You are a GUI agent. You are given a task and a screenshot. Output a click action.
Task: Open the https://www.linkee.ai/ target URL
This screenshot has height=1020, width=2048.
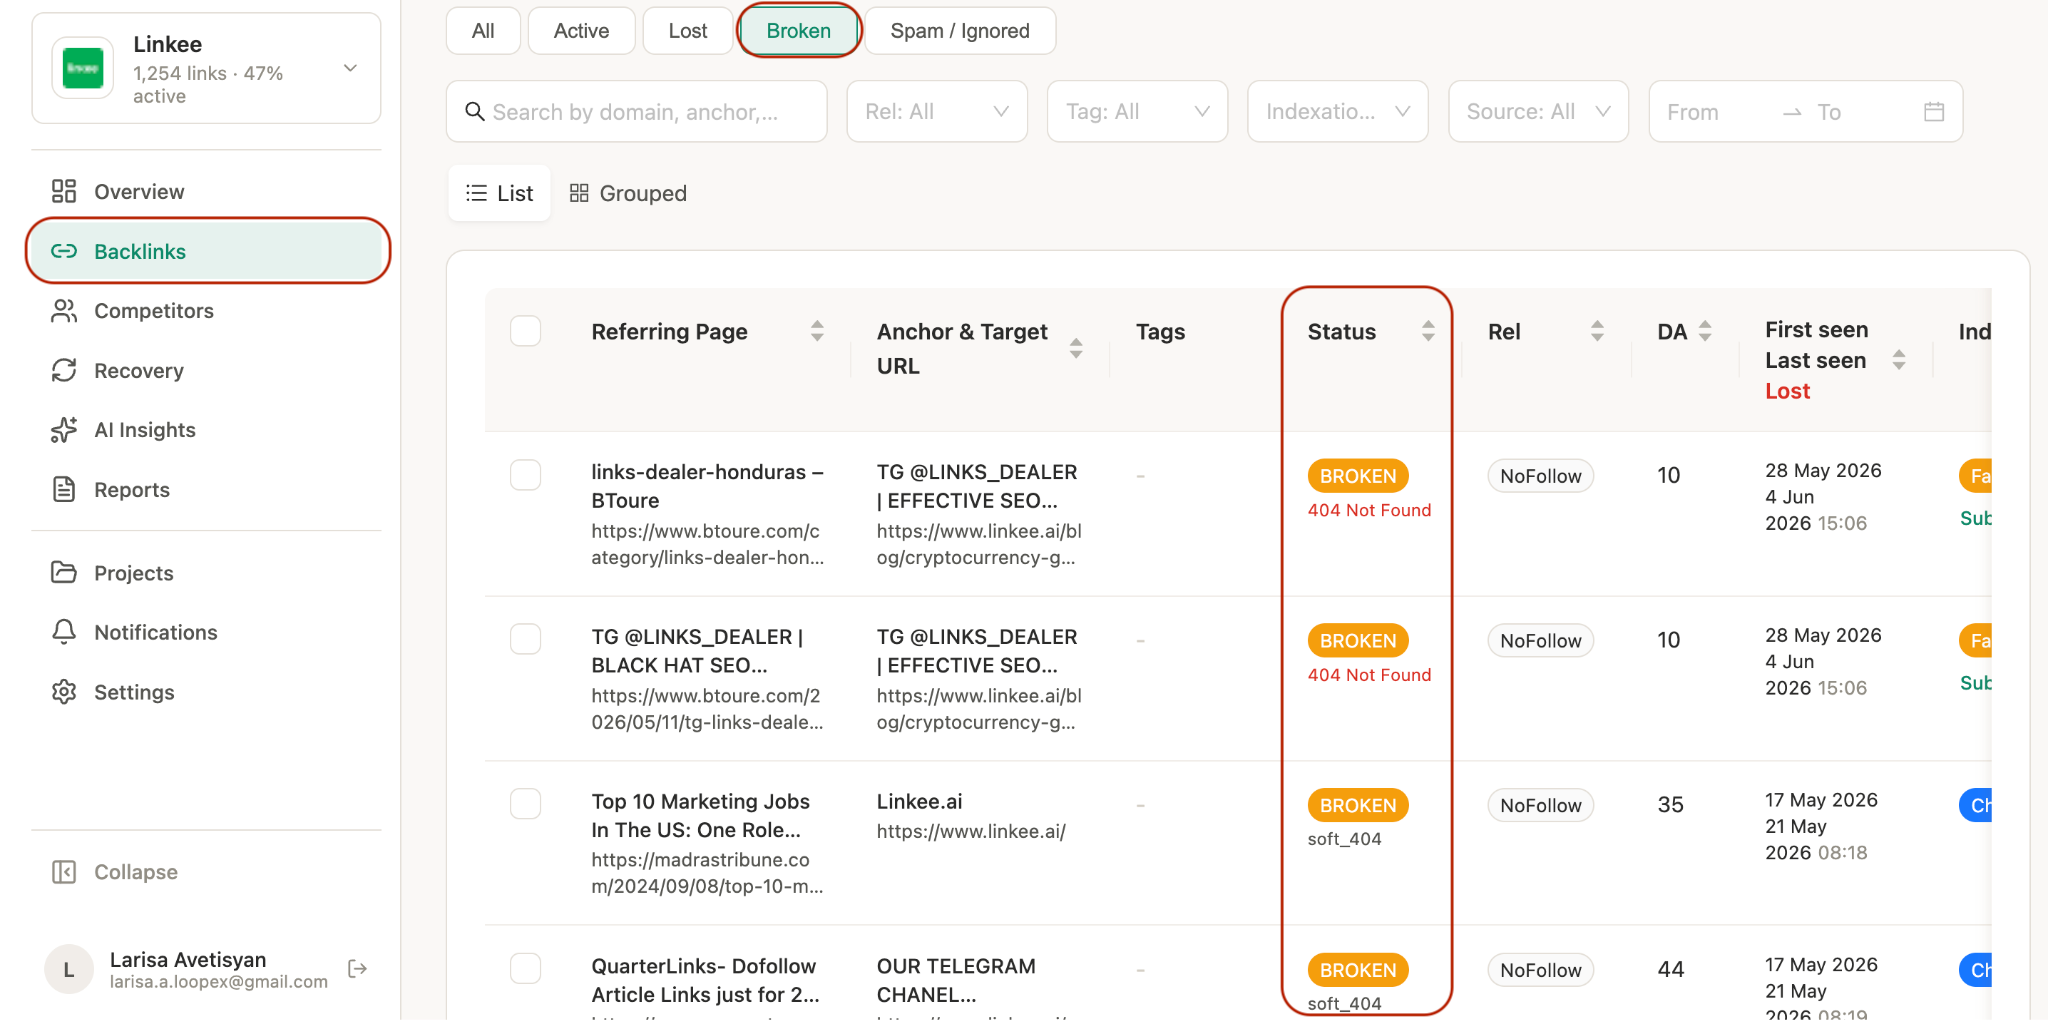coord(971,831)
